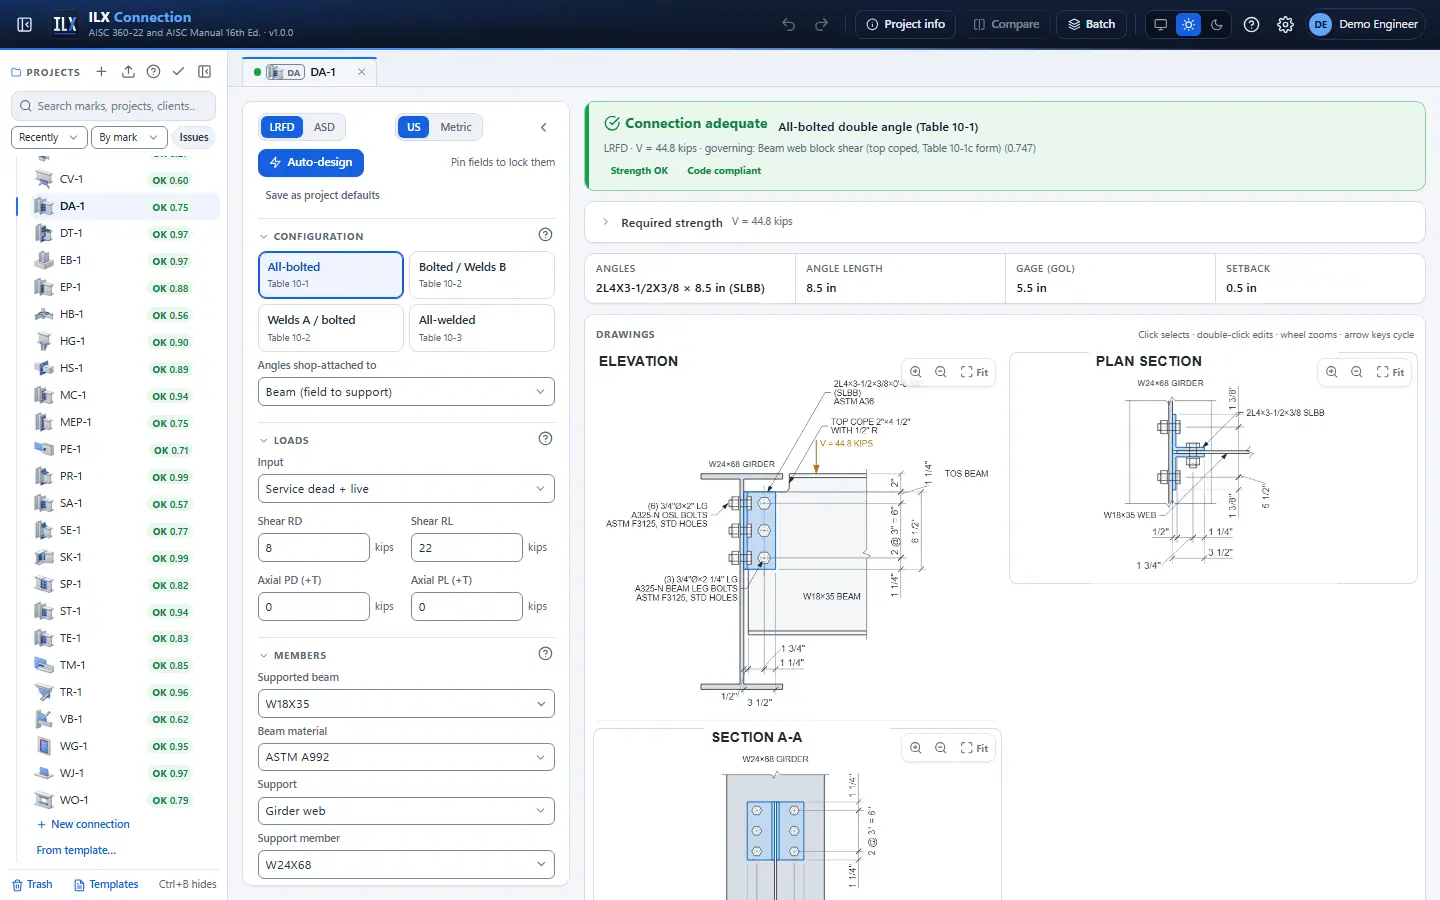1440x900 pixels.
Task: Expand the Required strength row
Action: pyautogui.click(x=1005, y=222)
